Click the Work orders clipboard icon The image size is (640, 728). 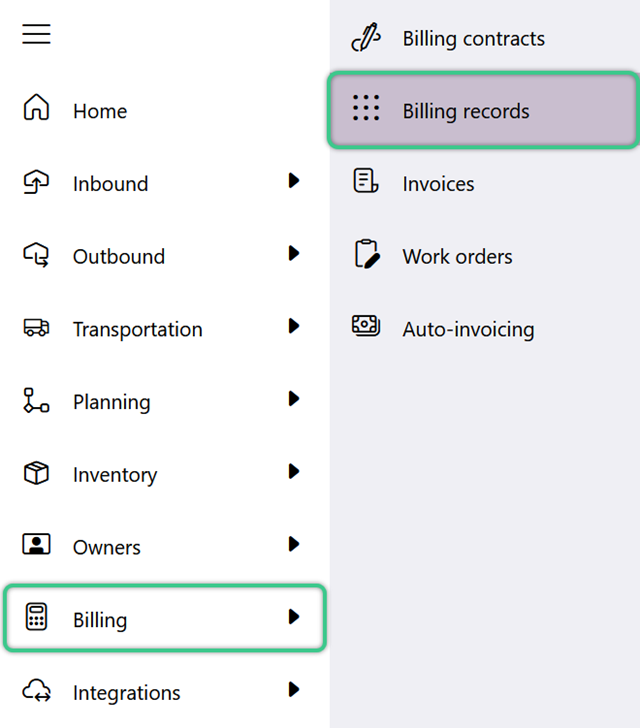click(x=367, y=254)
